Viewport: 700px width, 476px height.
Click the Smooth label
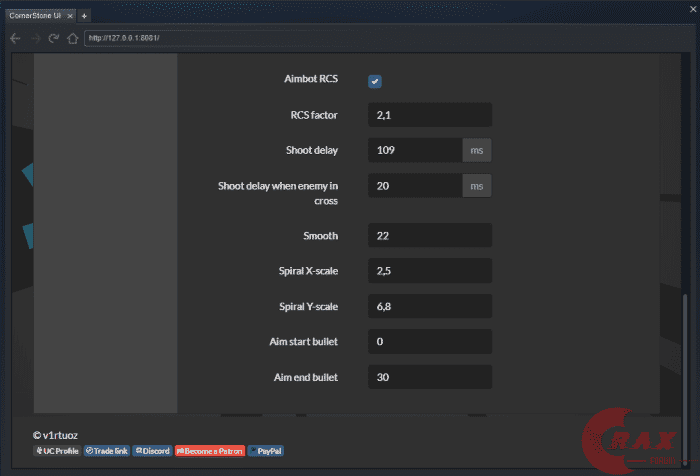[x=321, y=236]
